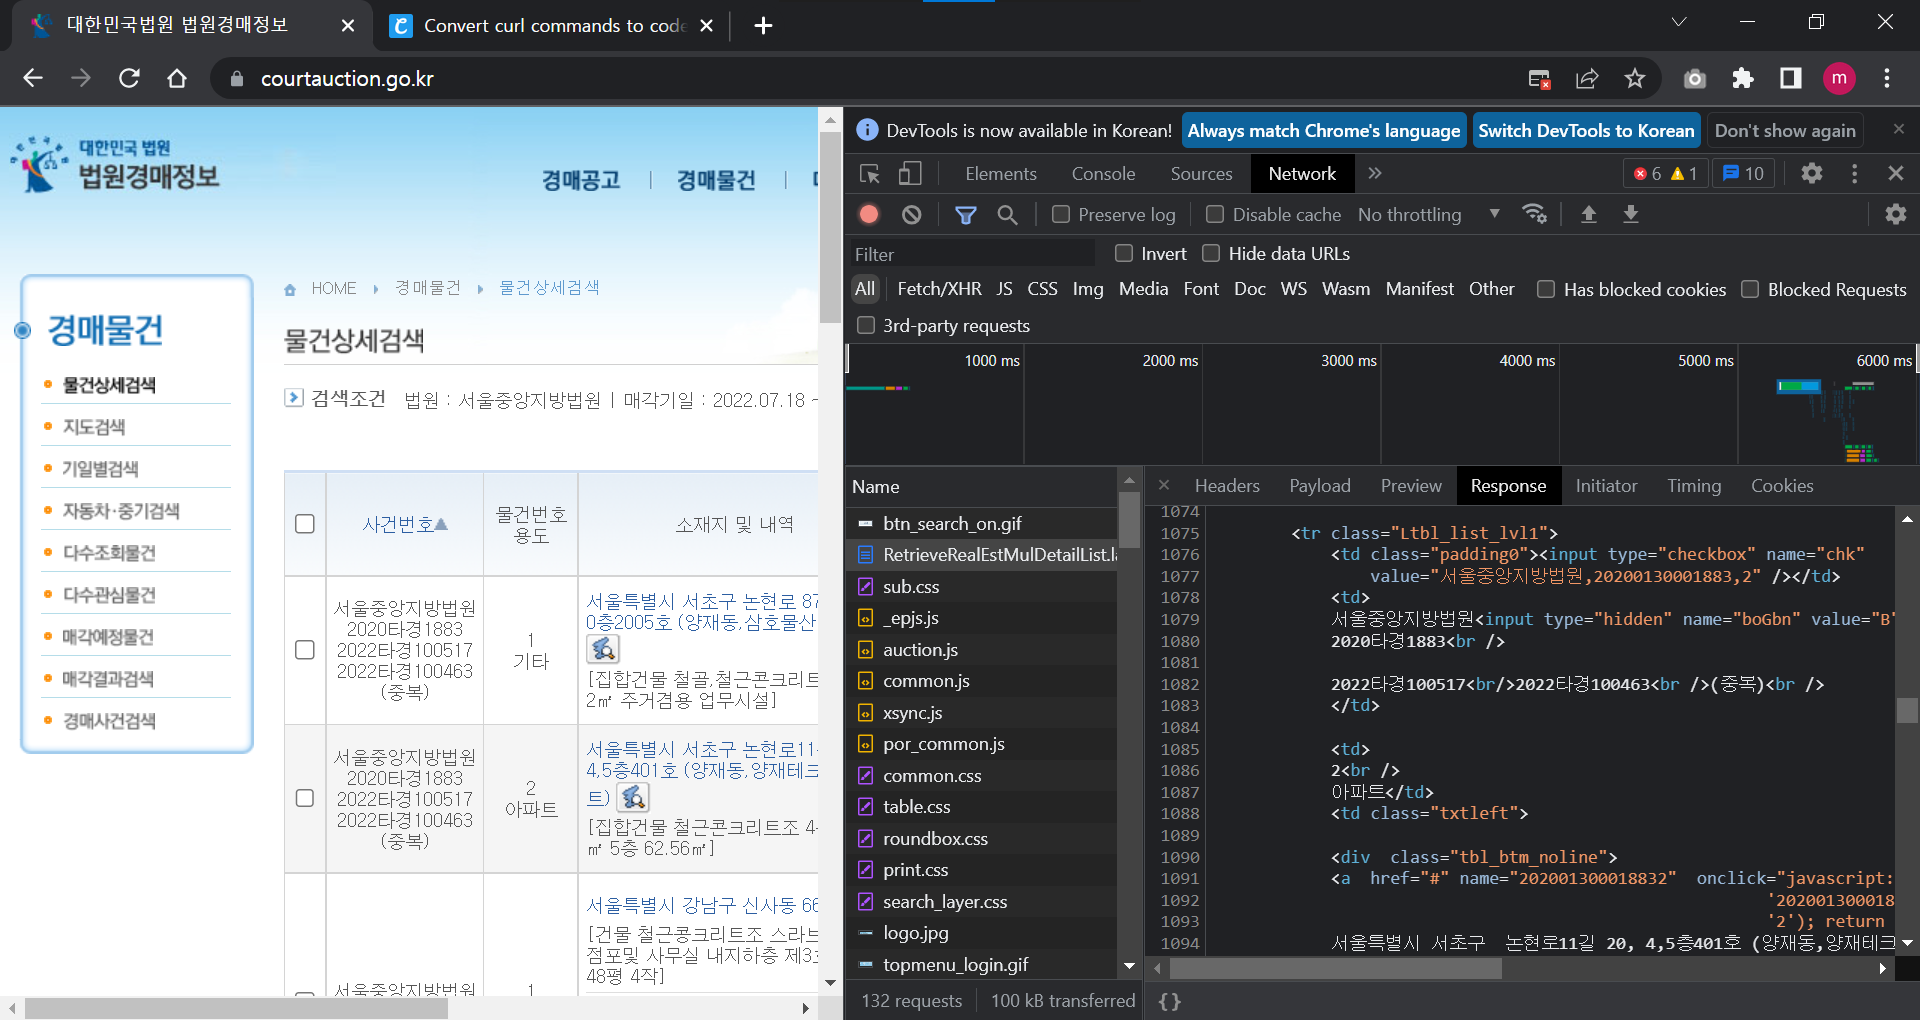This screenshot has height=1020, width=1920.
Task: Check 3rd-party requests
Action: (866, 325)
